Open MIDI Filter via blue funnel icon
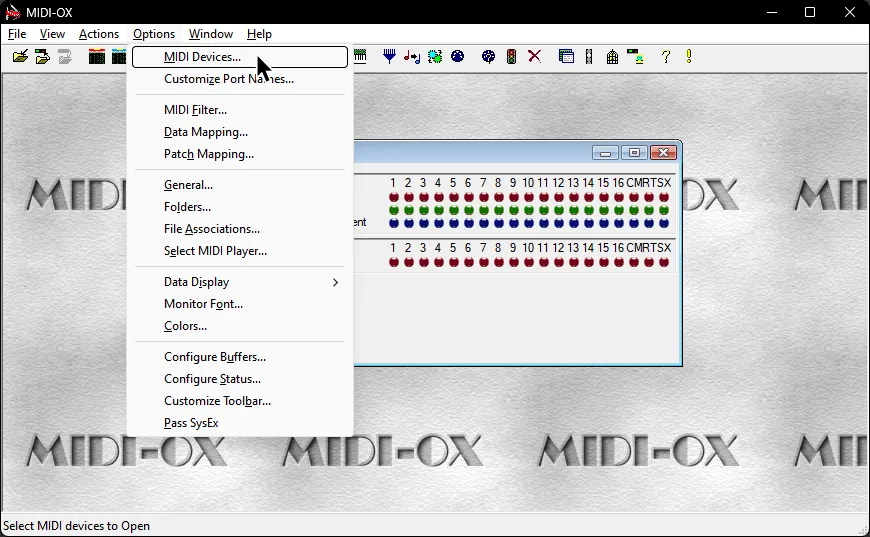 point(390,57)
